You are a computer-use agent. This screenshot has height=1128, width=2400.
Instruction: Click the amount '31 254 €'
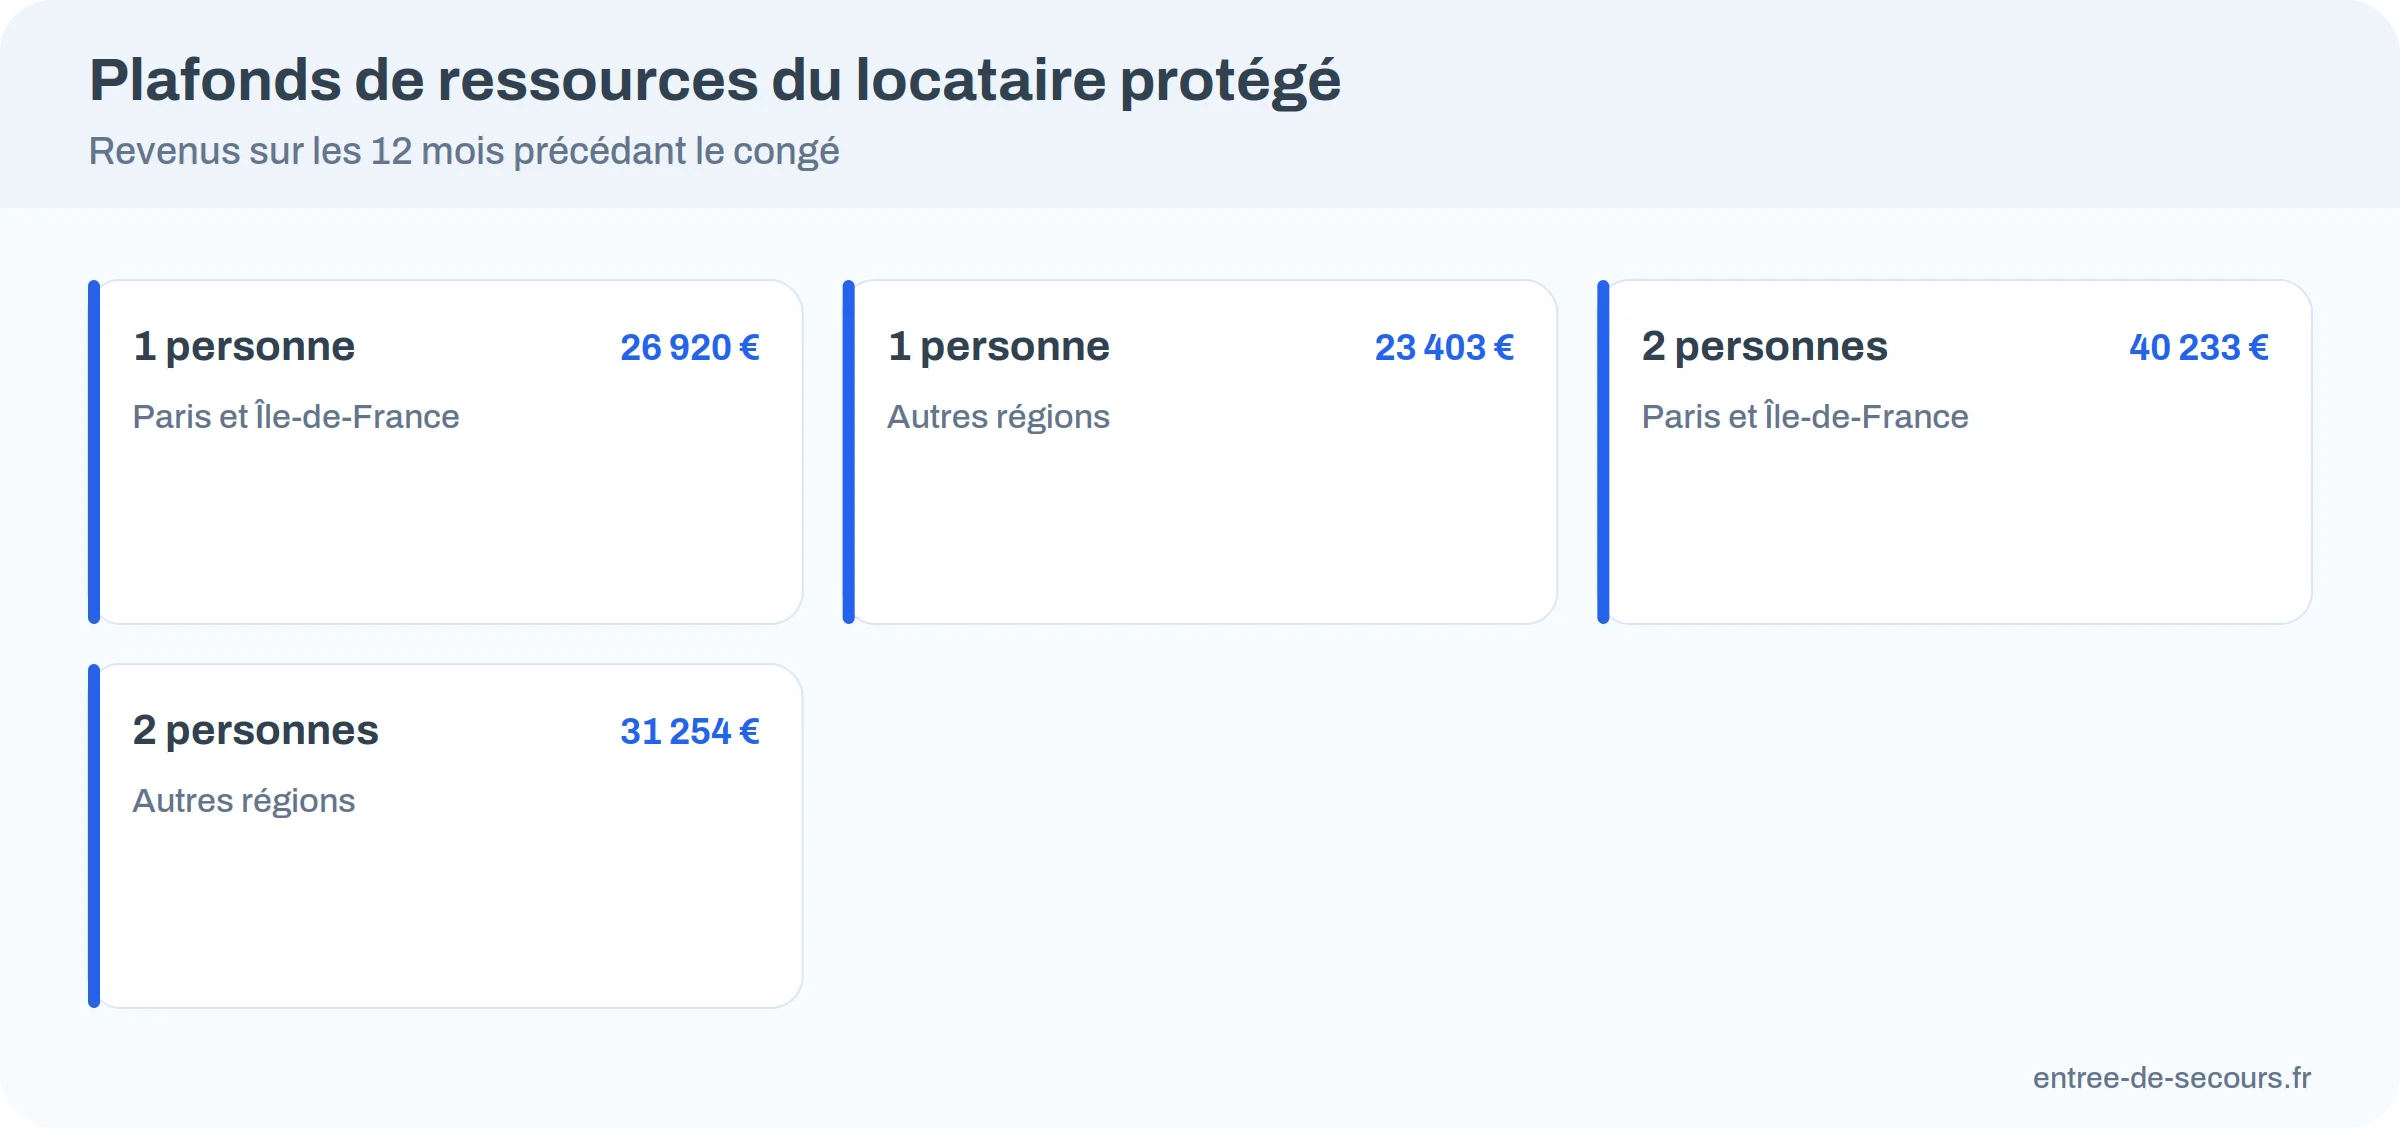(x=690, y=732)
